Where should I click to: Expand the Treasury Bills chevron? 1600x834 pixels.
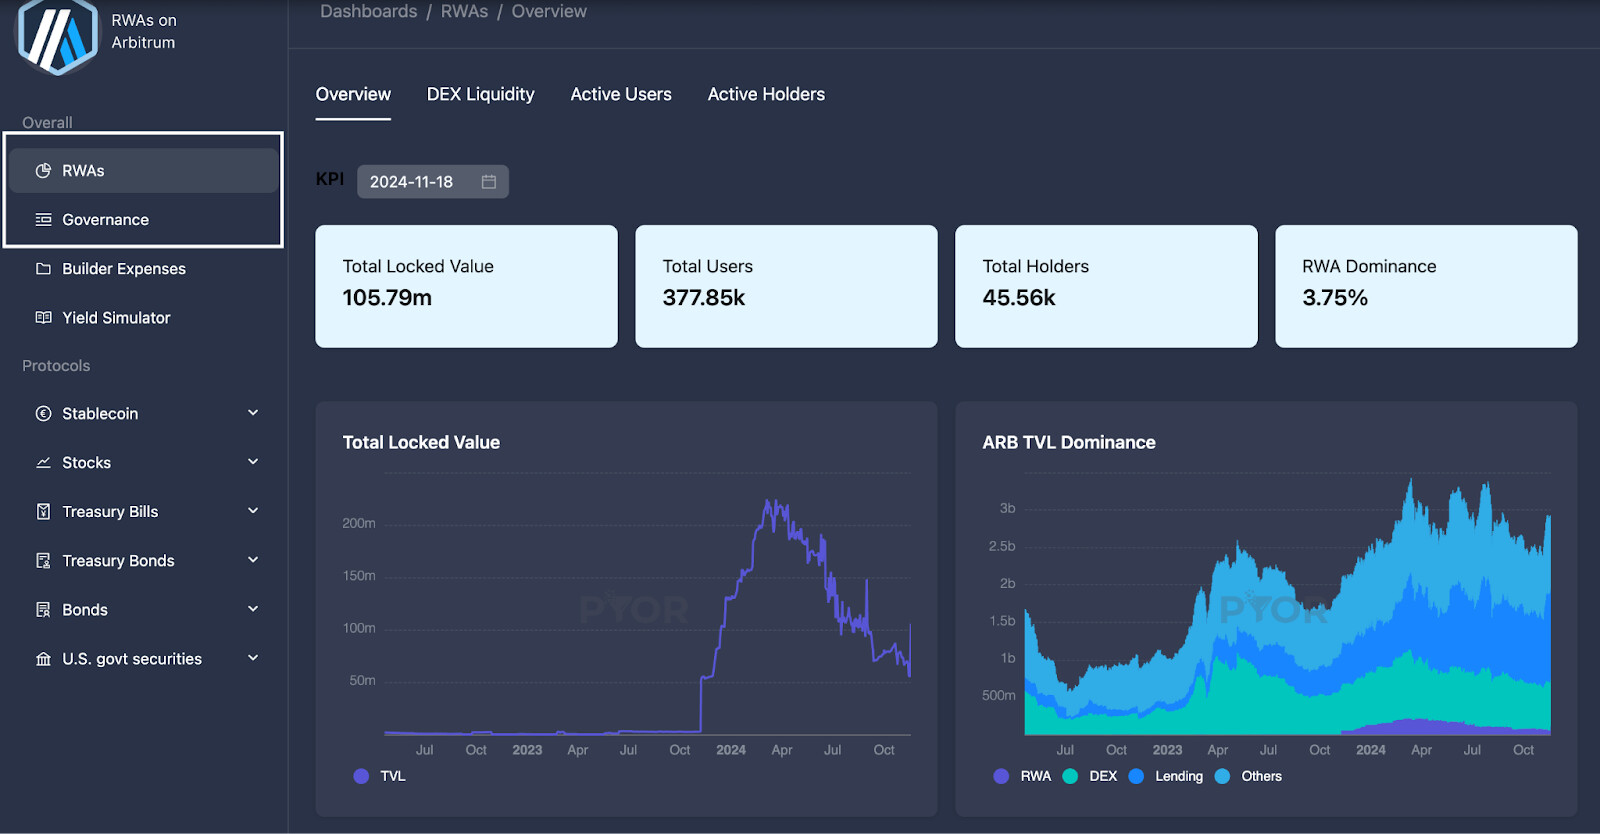click(x=253, y=511)
